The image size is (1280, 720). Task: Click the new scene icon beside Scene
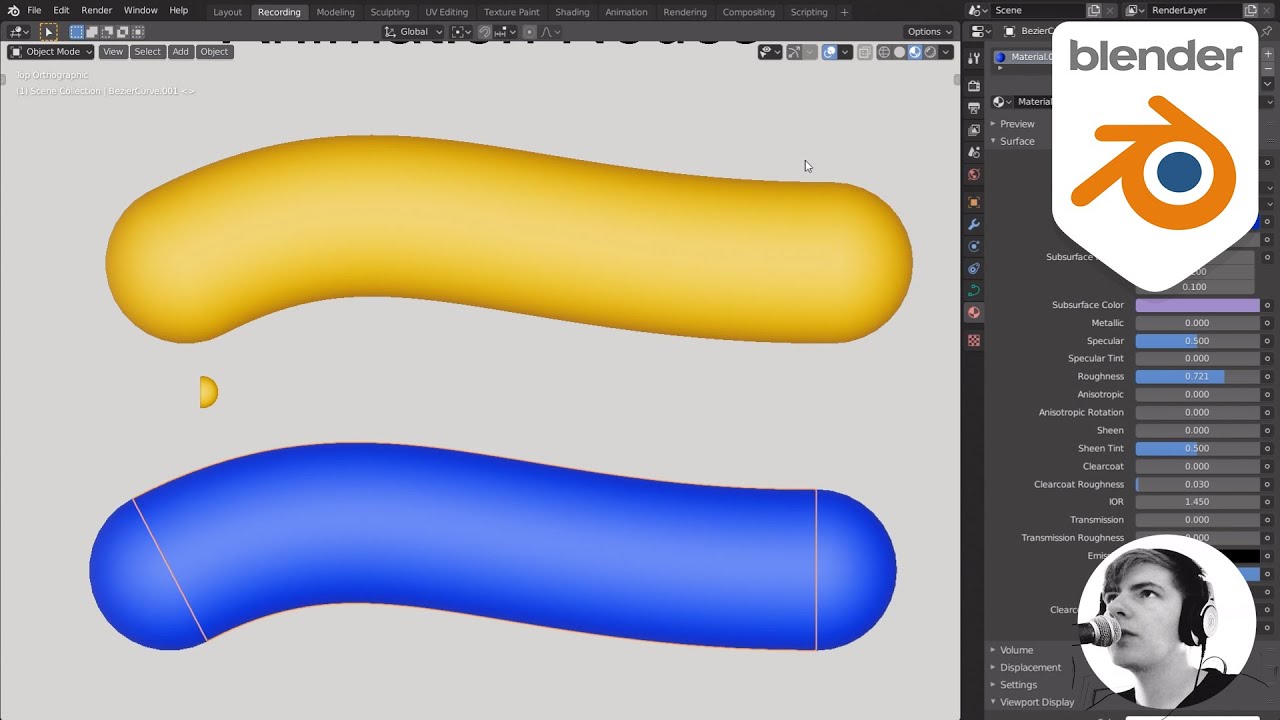point(1094,10)
